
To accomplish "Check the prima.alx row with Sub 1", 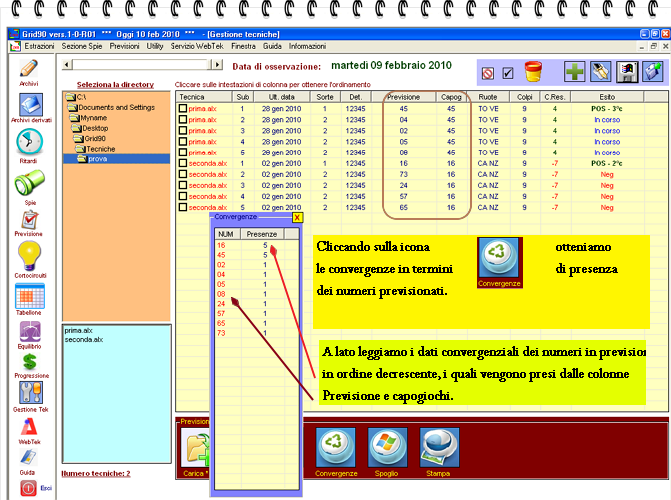I will (x=183, y=109).
